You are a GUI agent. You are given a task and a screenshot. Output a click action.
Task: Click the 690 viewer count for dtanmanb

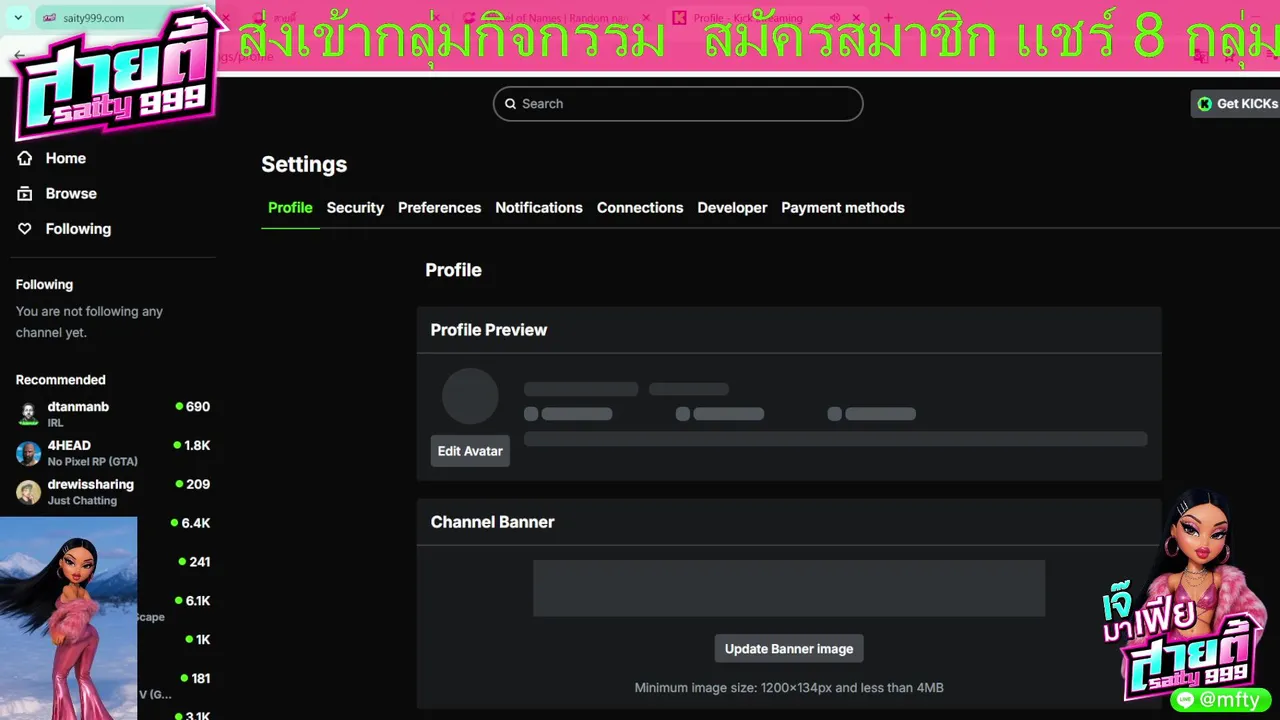[x=193, y=407]
